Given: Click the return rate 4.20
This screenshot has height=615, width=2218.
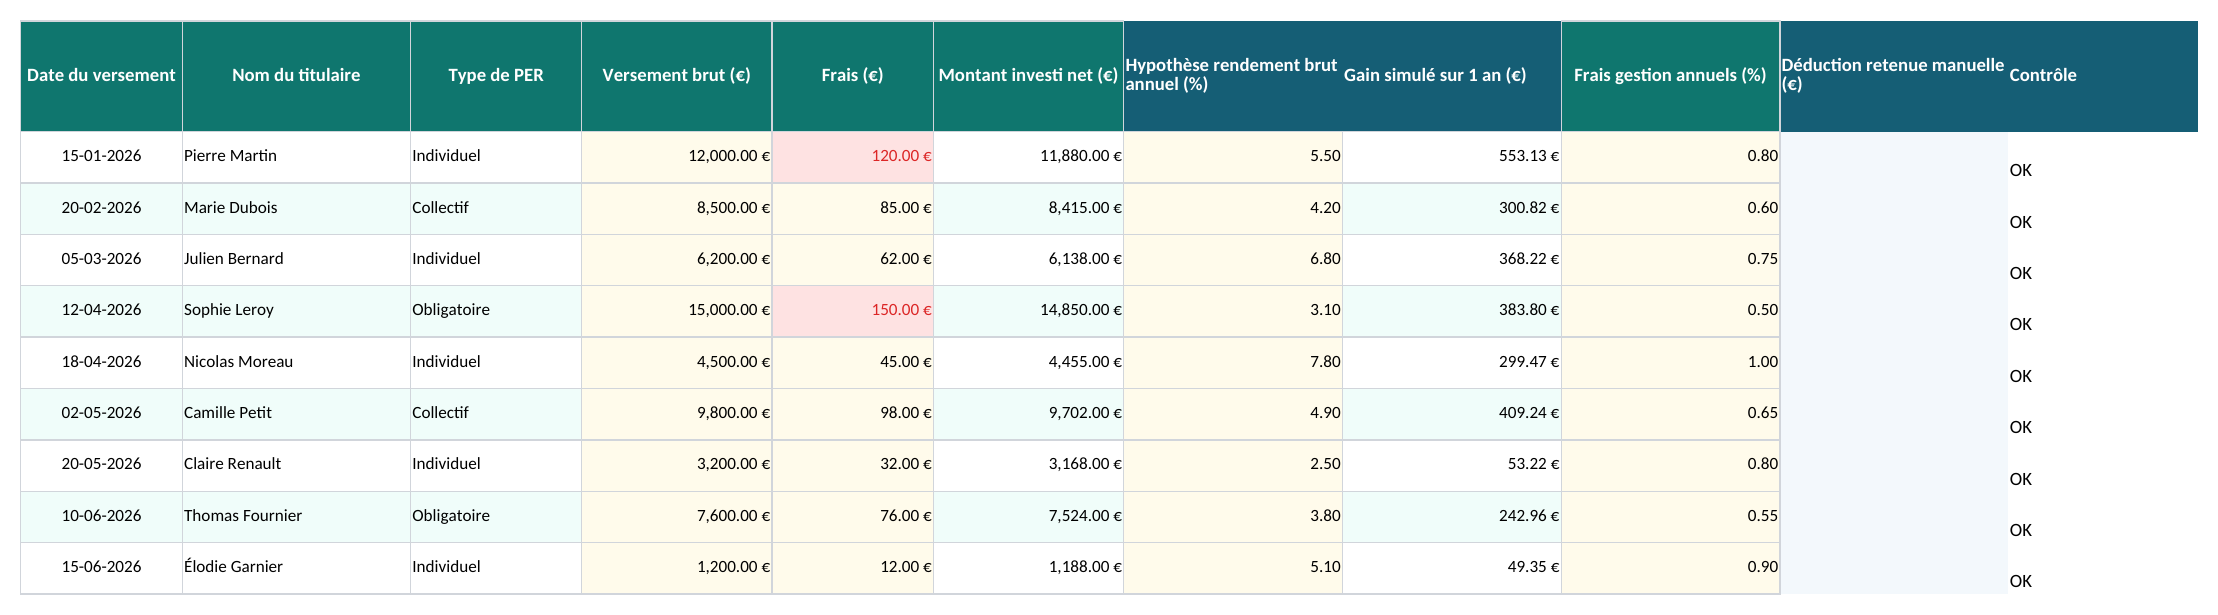Looking at the screenshot, I should point(1233,209).
